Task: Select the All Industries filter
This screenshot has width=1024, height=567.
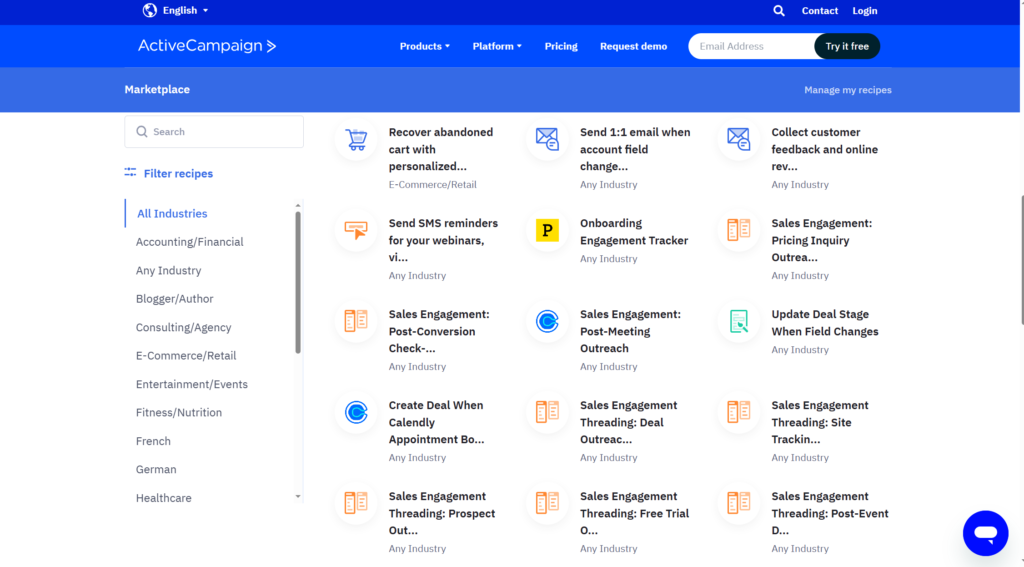Action: pos(172,214)
